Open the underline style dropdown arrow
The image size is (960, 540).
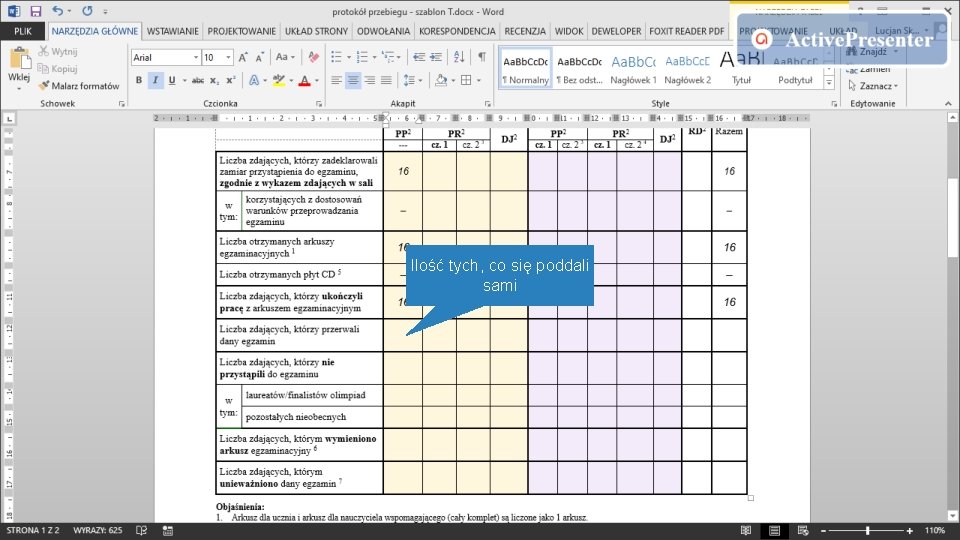(x=184, y=80)
